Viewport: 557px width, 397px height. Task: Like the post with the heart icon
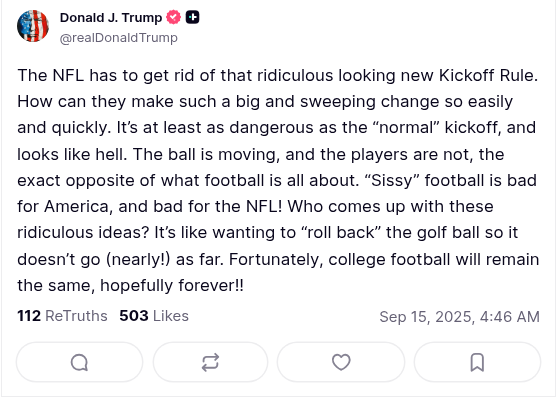pyautogui.click(x=341, y=363)
